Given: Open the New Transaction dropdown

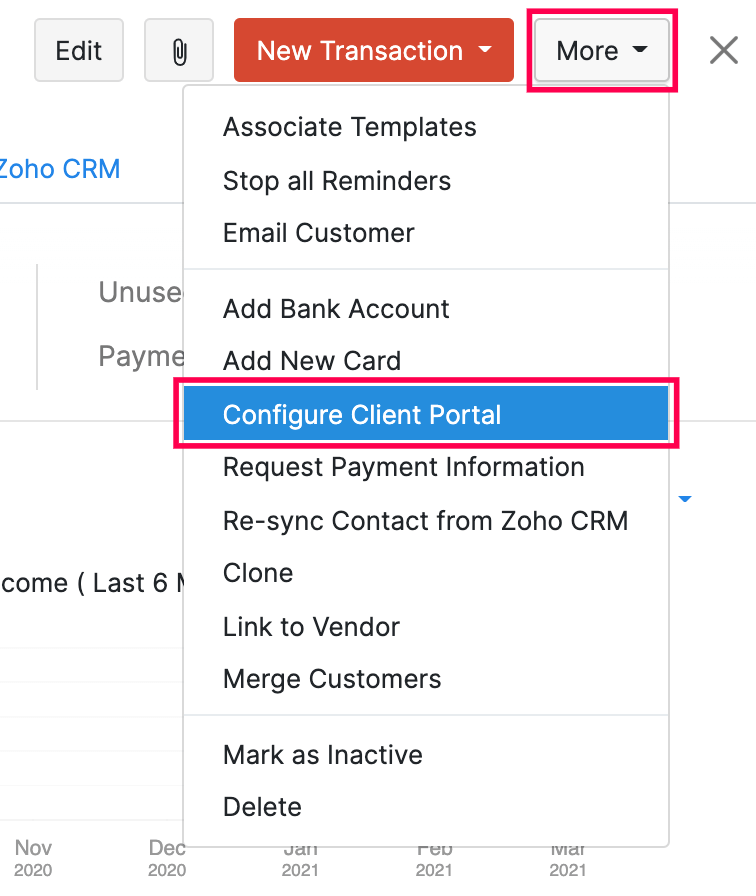Looking at the screenshot, I should point(373,51).
